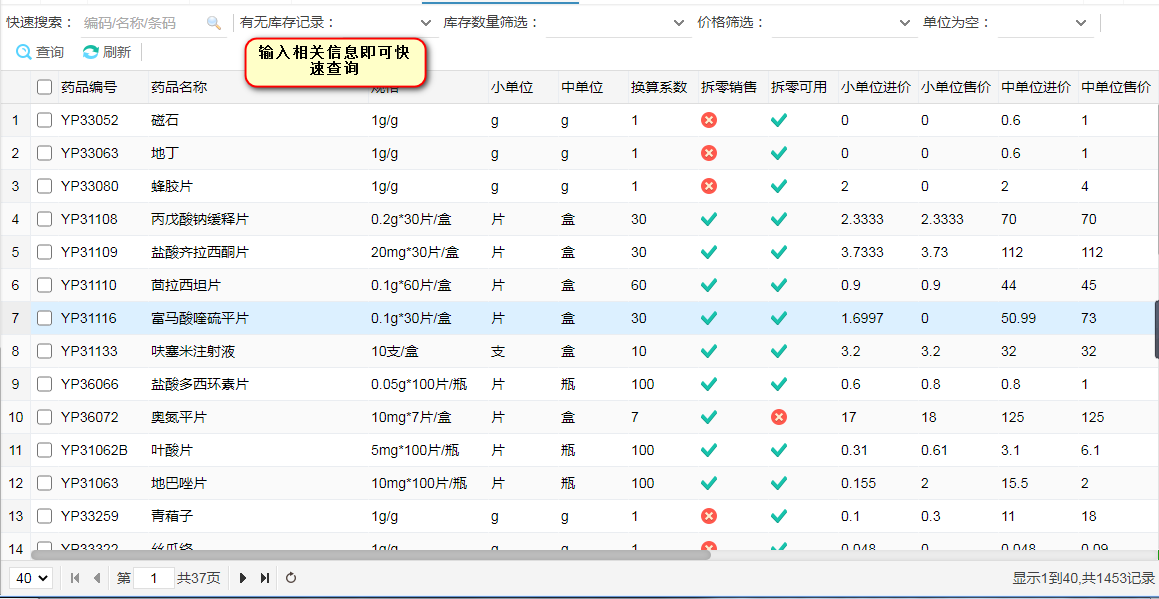Viewport: 1159px width, 599px height.
Task: Click 拆零可用 checkmark for 地巴唑片
Action: (x=778, y=483)
